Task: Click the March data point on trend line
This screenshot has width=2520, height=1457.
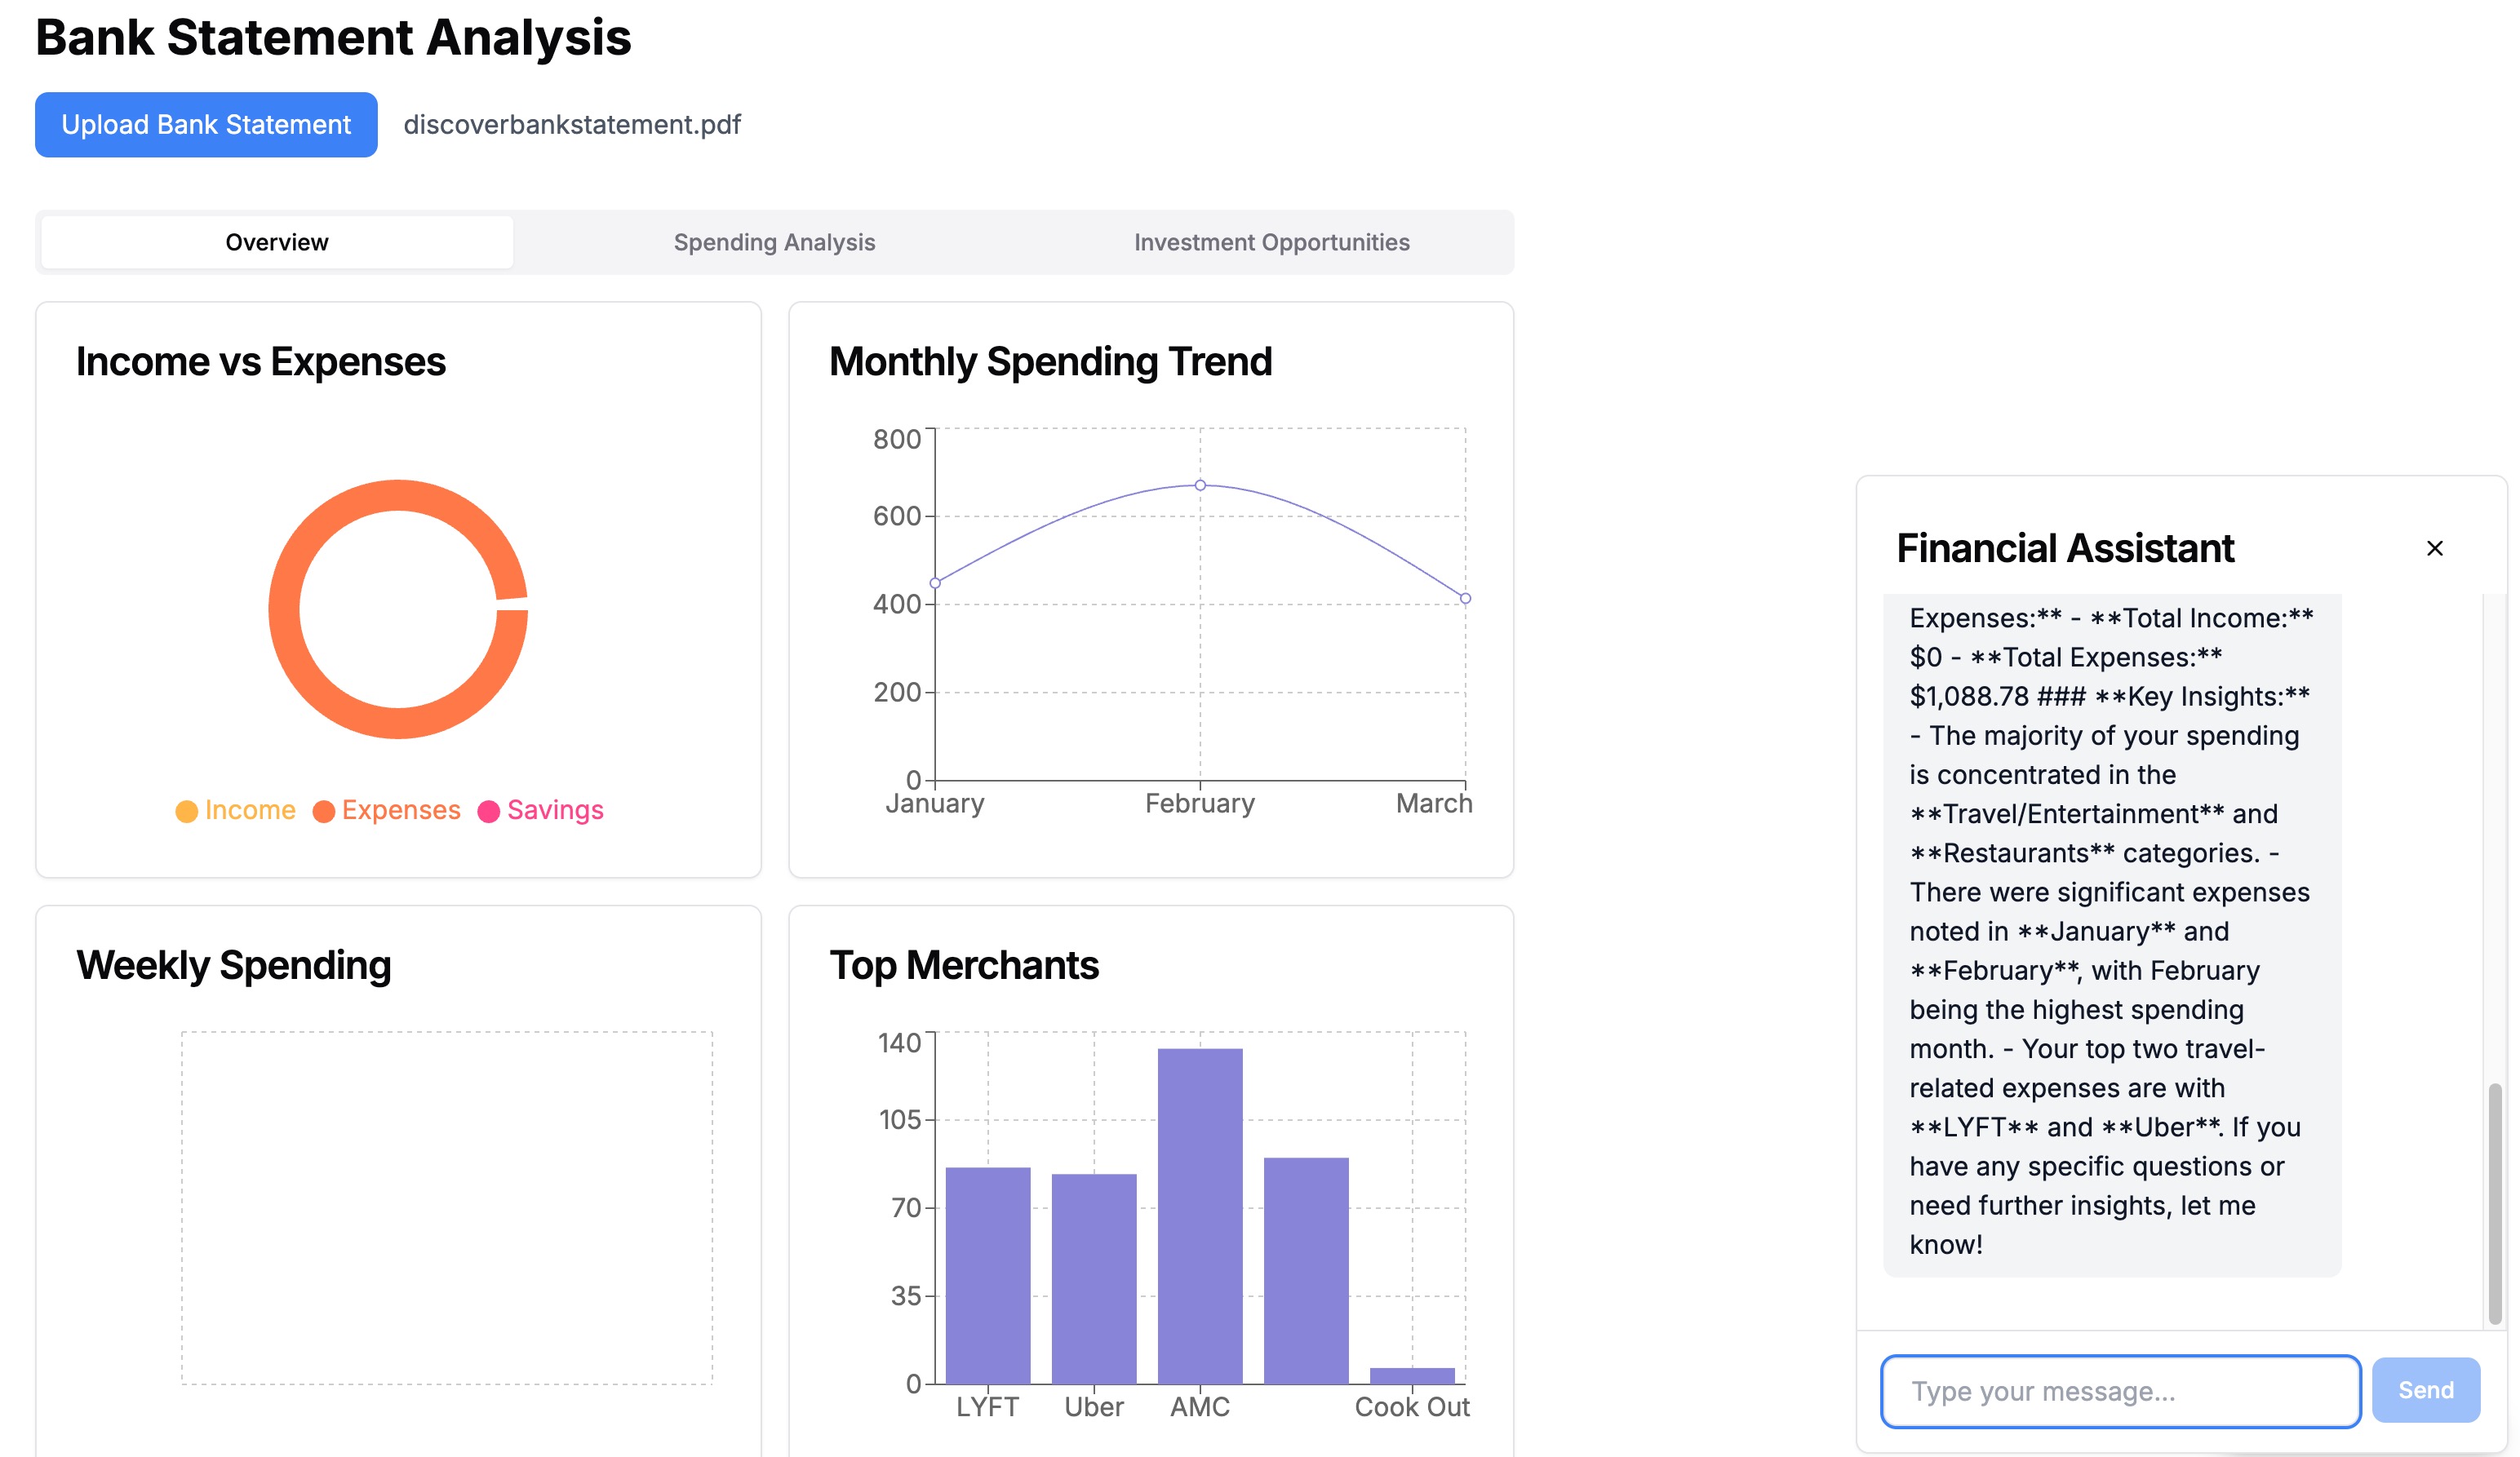Action: 1465,598
